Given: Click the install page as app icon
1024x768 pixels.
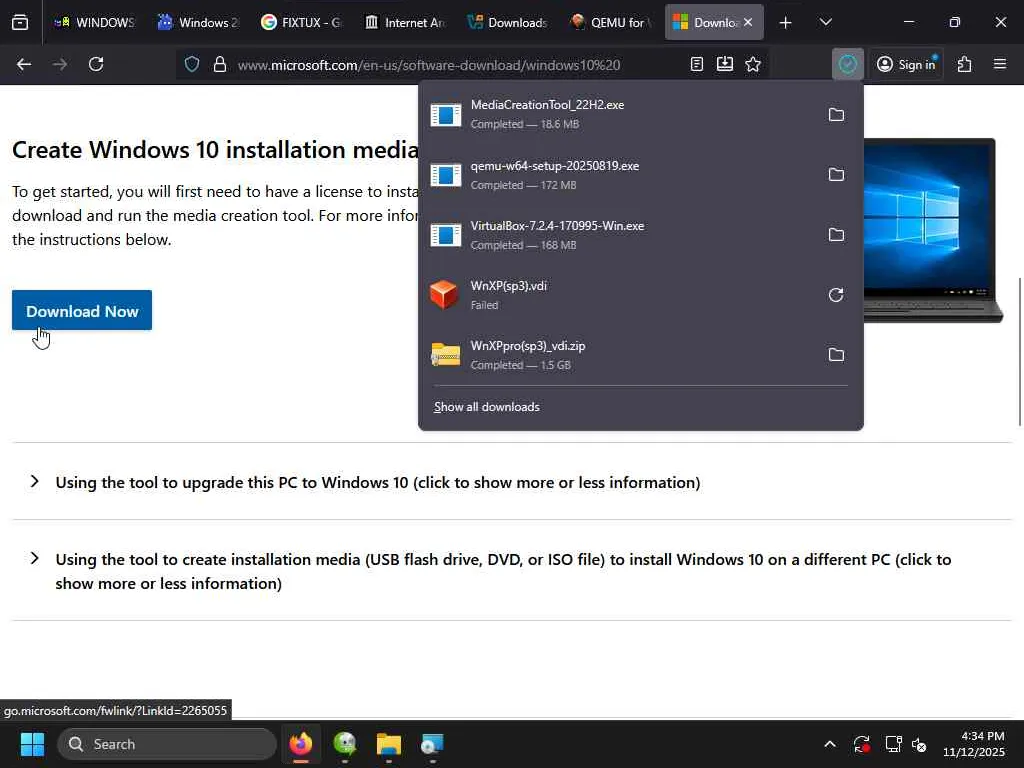Looking at the screenshot, I should tap(725, 64).
